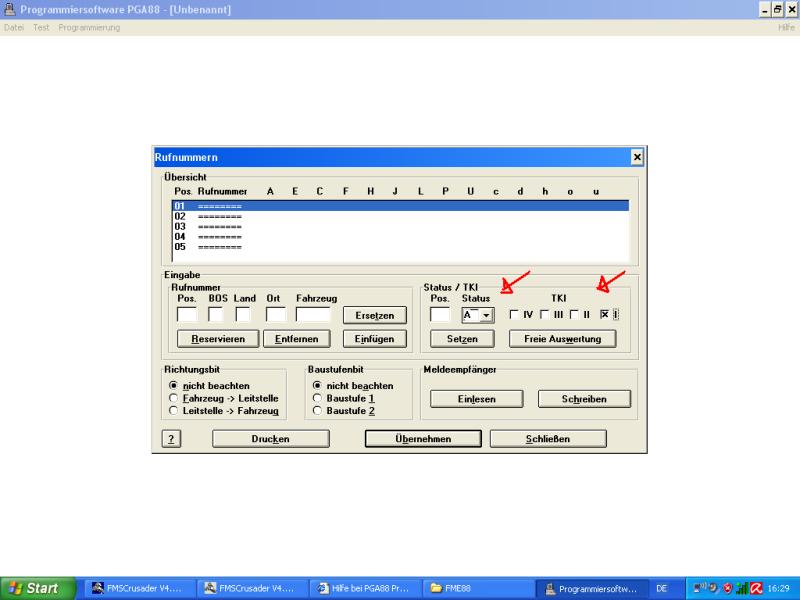The height and width of the screenshot is (600, 800).
Task: Click the Einlesen button
Action: click(476, 399)
